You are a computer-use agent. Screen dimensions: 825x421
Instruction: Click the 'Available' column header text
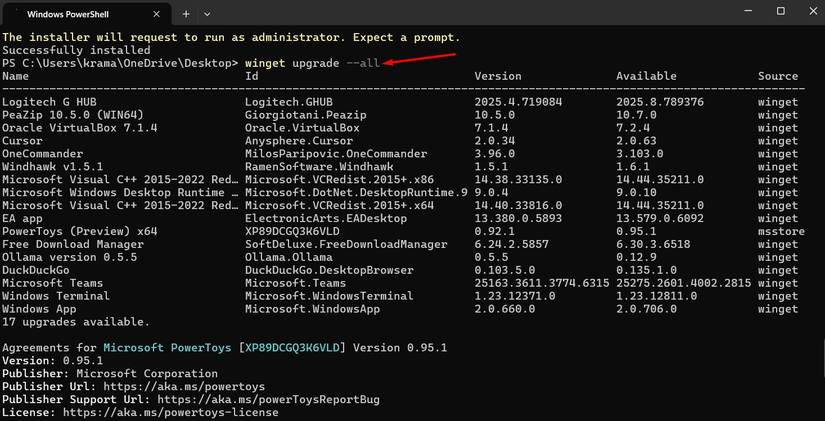coord(647,76)
